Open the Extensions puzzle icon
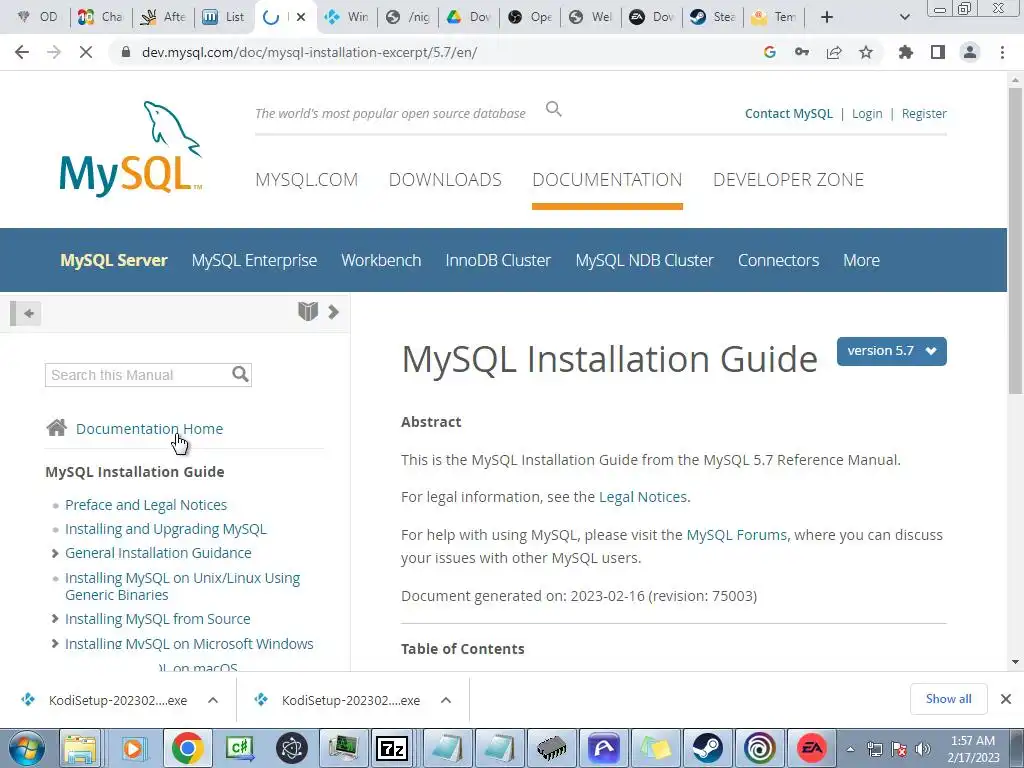The height and width of the screenshot is (768, 1024). 906,52
